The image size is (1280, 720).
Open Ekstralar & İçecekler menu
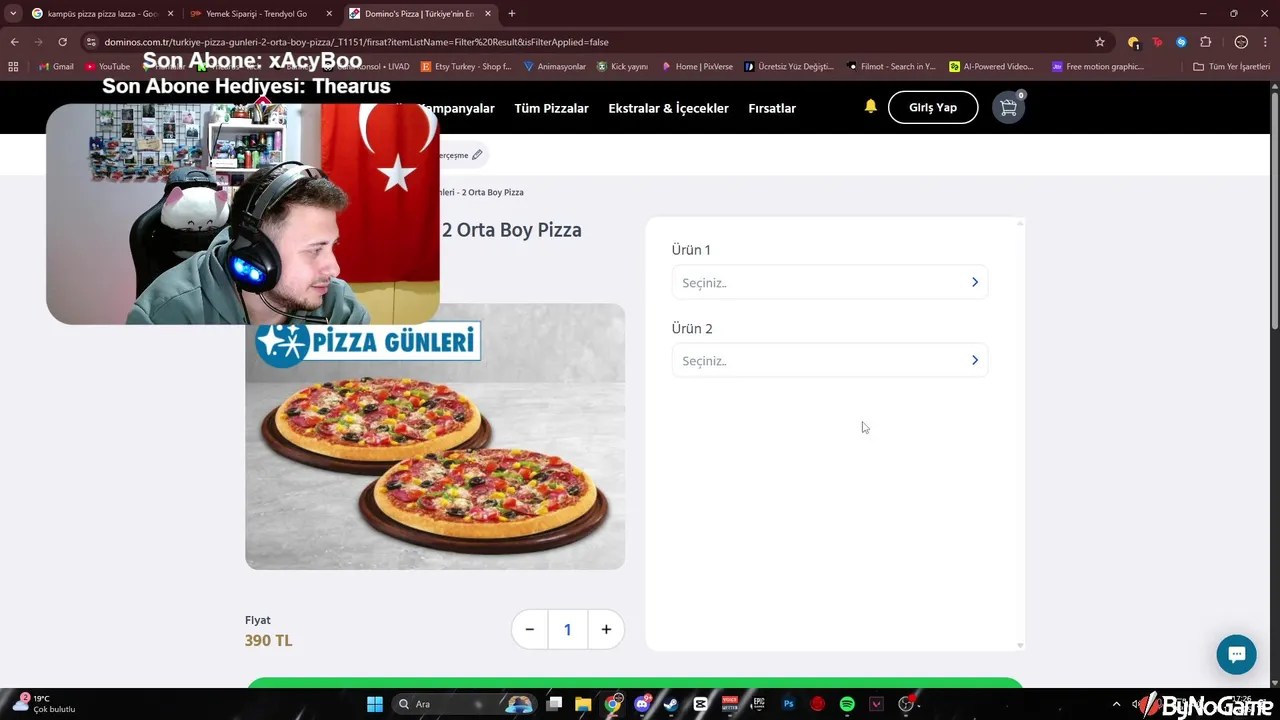tap(668, 108)
